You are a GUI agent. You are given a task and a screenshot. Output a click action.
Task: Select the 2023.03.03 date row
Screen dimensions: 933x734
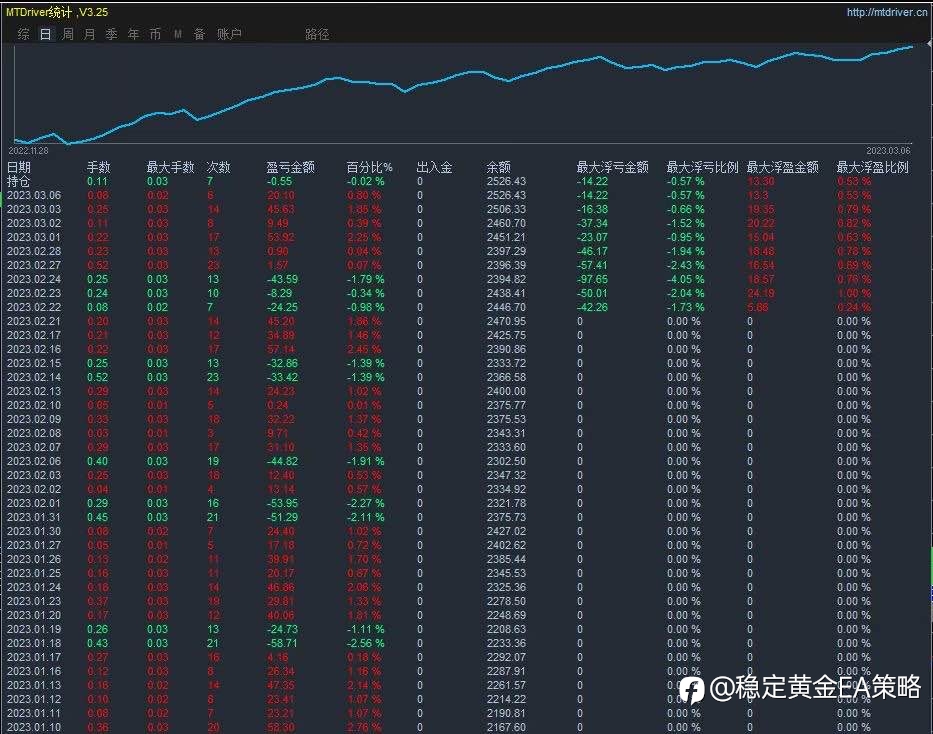tap(34, 209)
